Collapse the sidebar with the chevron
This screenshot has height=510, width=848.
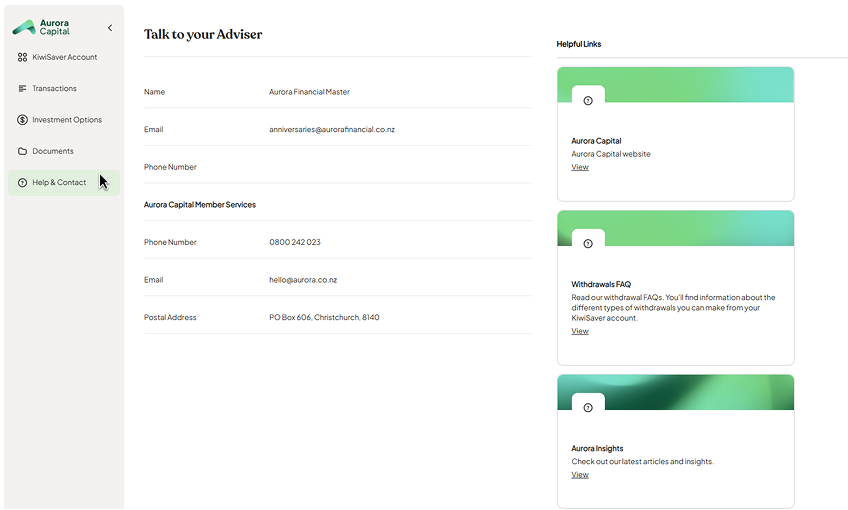(110, 28)
